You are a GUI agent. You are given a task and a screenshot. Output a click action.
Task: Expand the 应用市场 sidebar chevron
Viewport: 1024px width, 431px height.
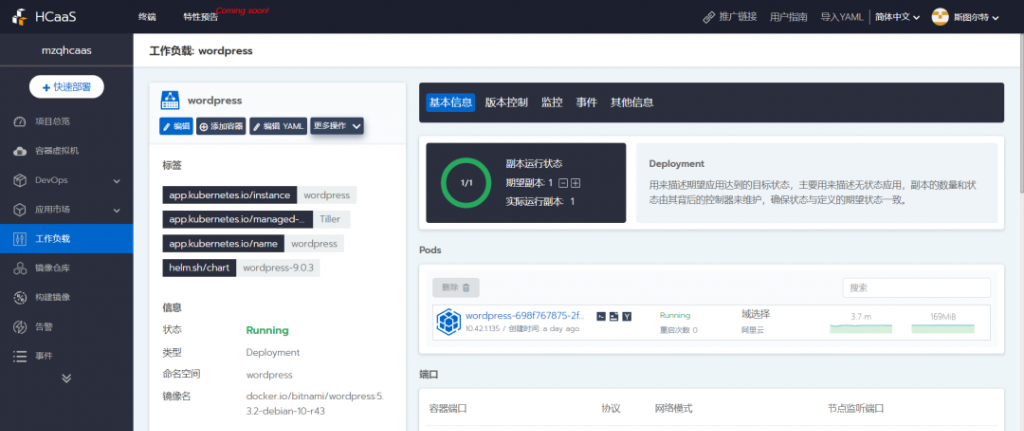117,210
